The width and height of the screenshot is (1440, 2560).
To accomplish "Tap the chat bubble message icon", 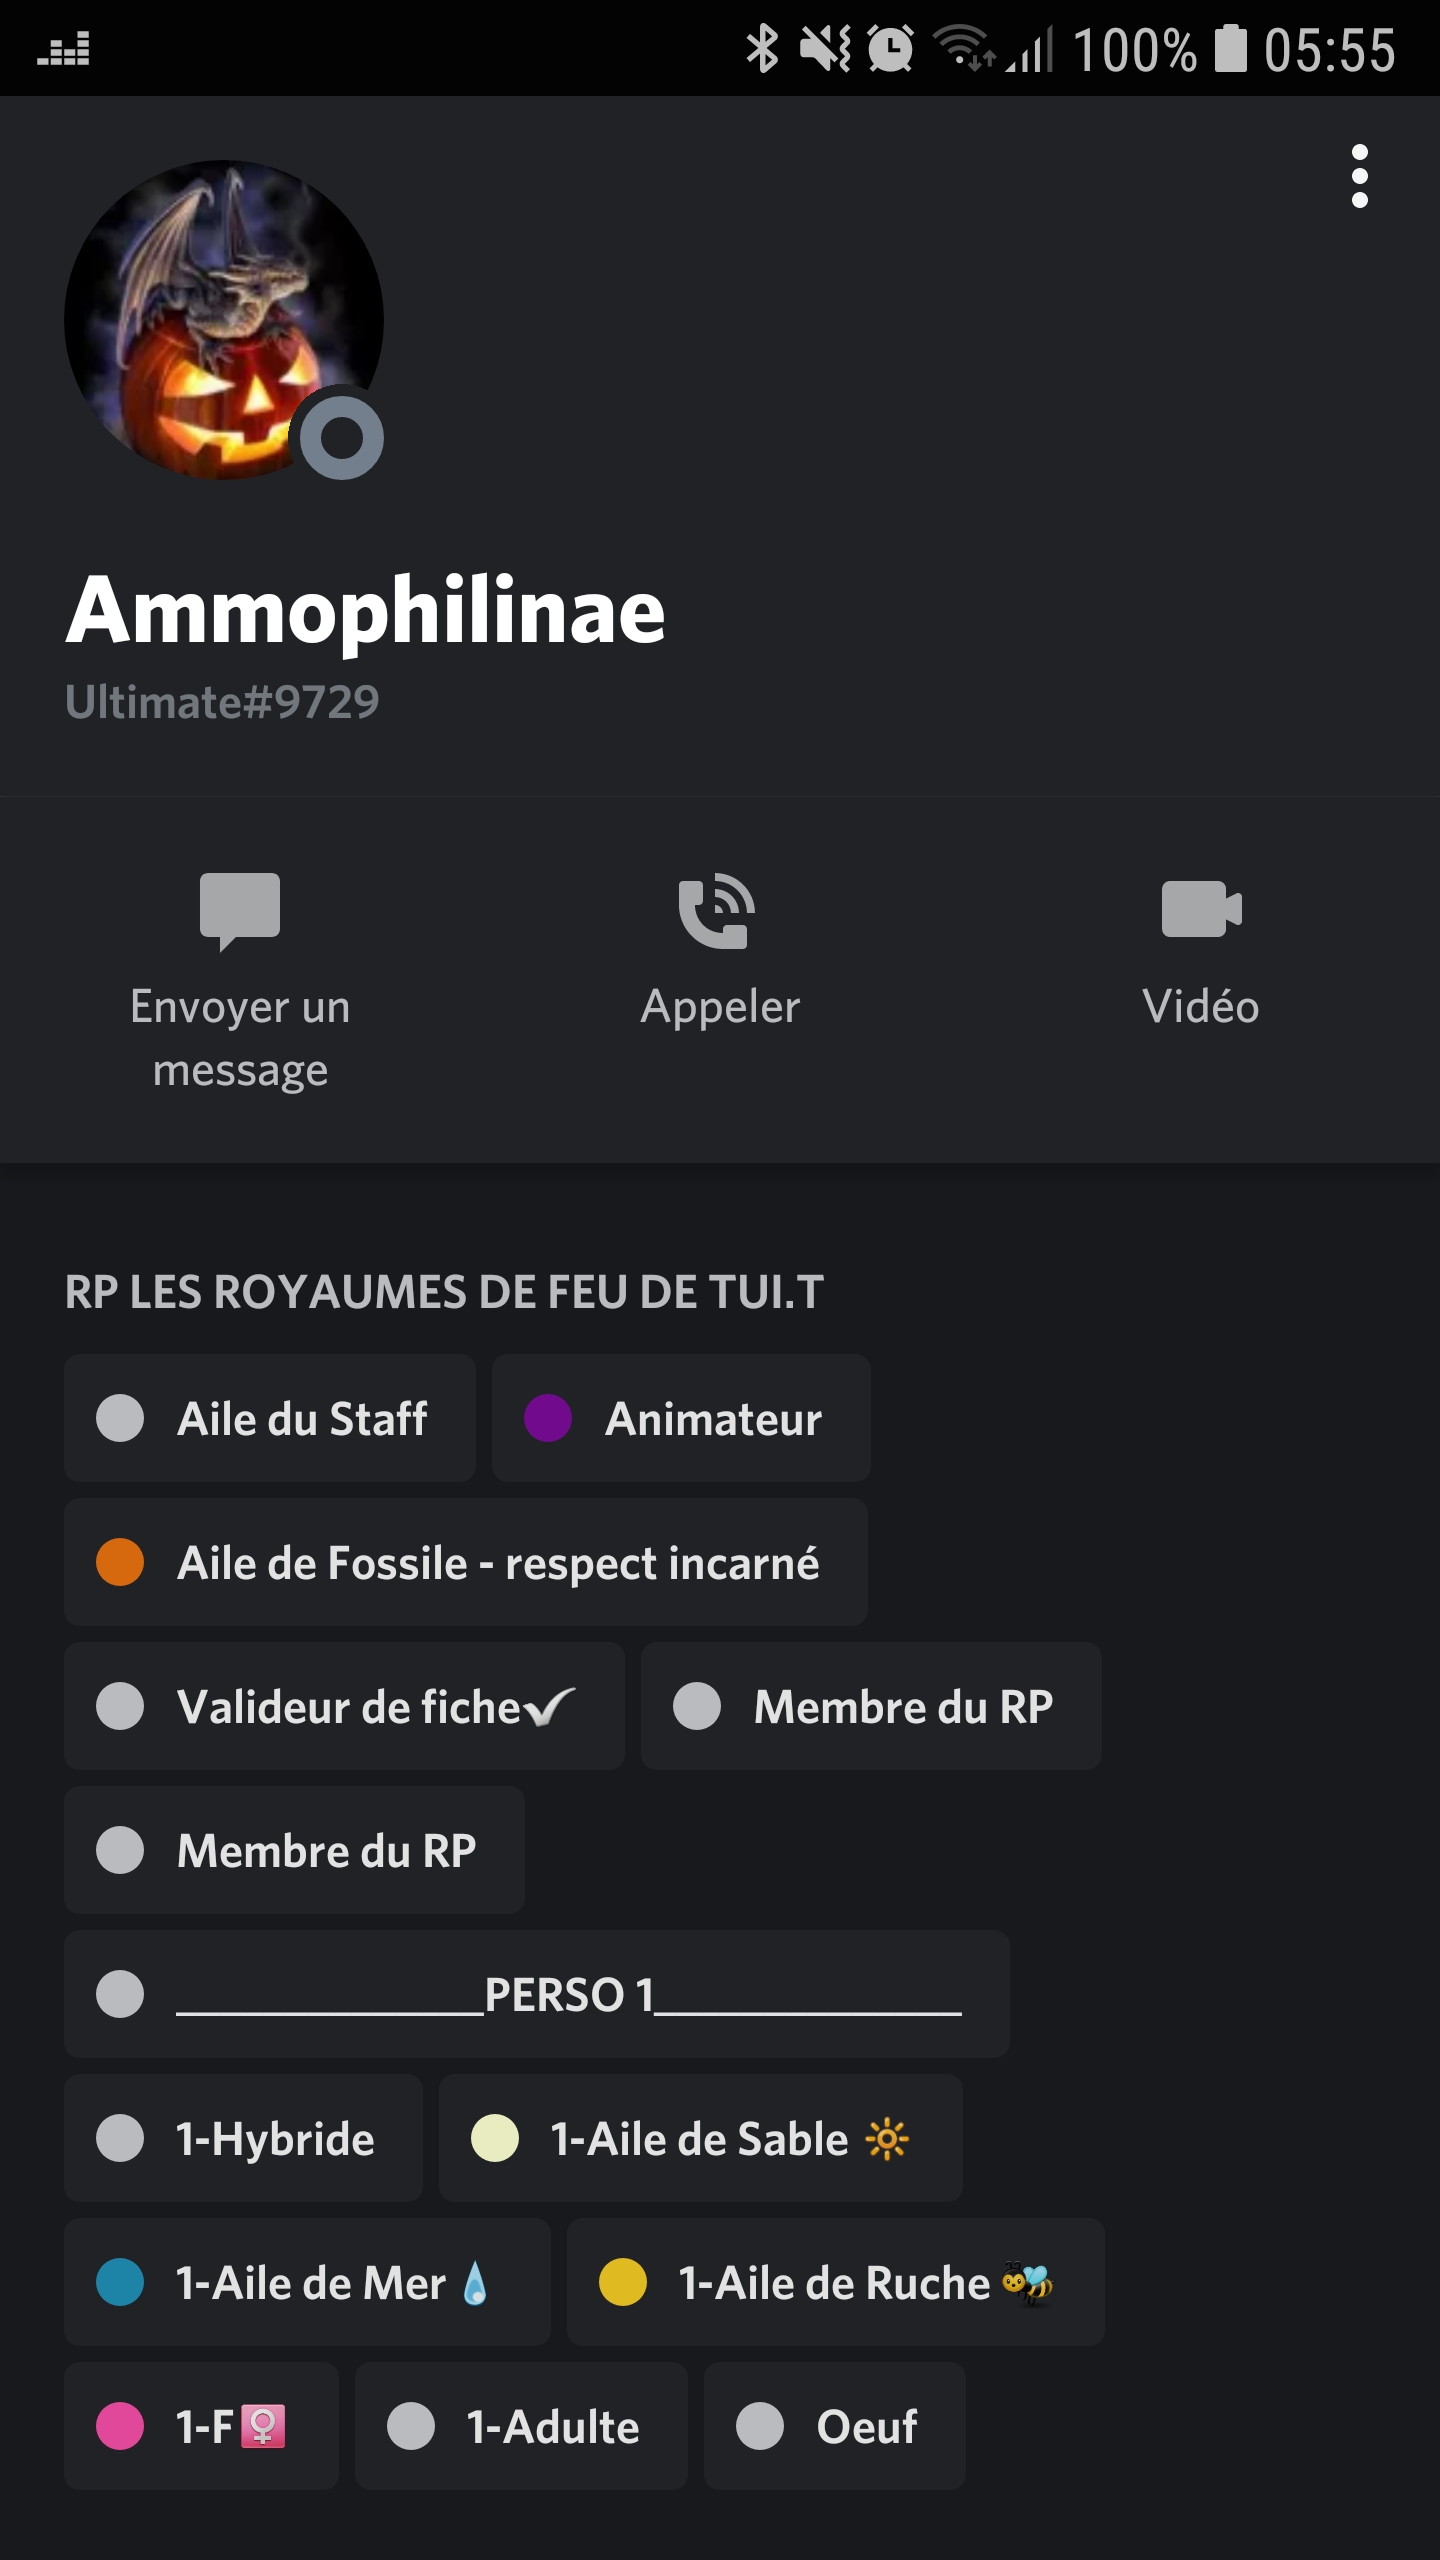I will point(240,910).
